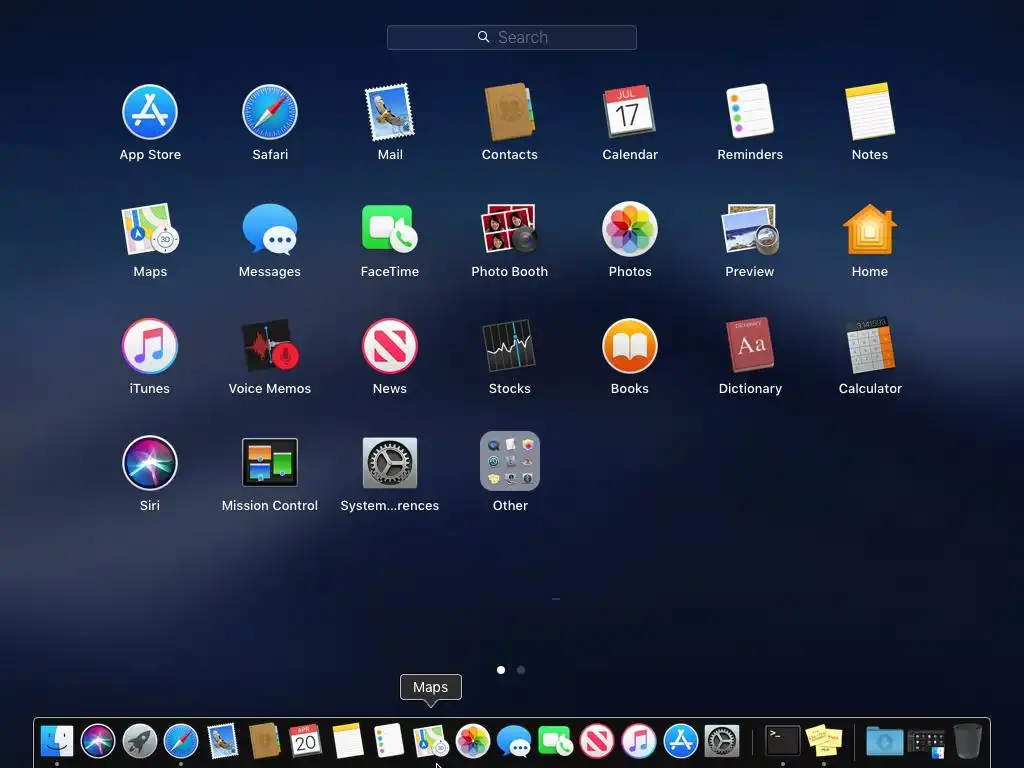1024x768 pixels.
Task: Open Siri in Launchpad grid
Action: point(150,462)
